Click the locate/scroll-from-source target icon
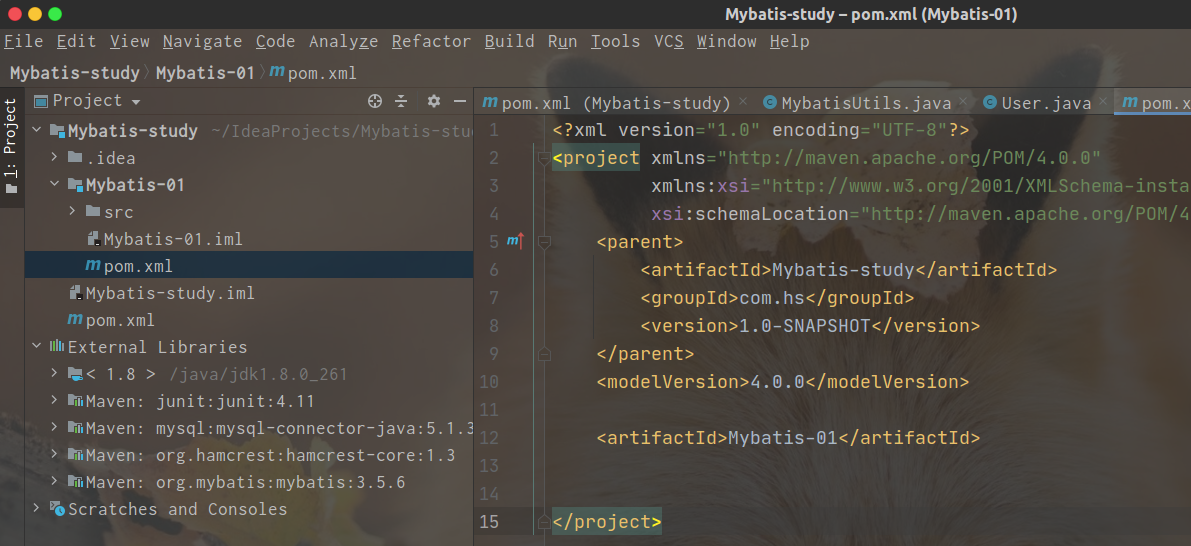Viewport: 1191px width, 546px height. point(374,101)
